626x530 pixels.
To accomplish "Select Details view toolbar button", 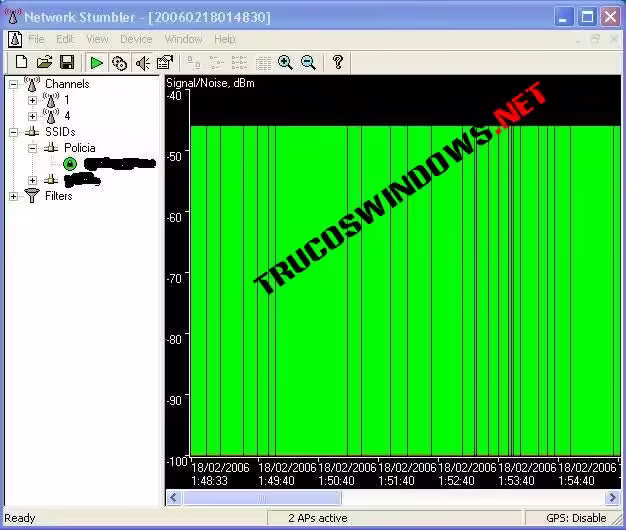I will [x=263, y=63].
